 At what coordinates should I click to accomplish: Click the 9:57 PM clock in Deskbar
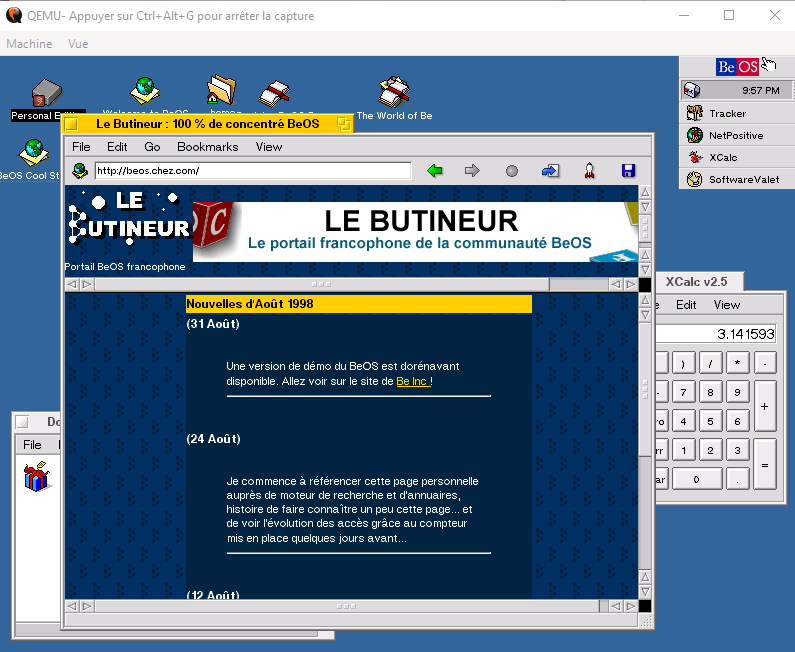click(x=761, y=91)
